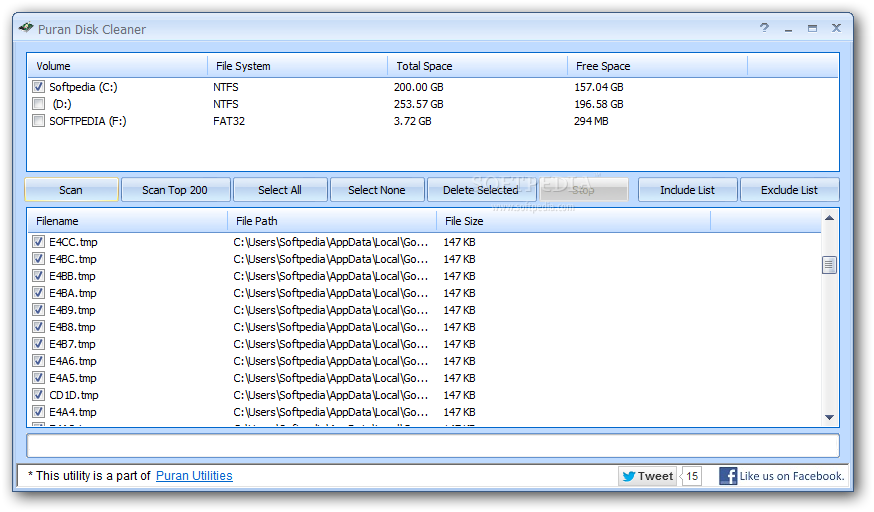874x512 pixels.
Task: Click the 196.58 GB free space value
Action: pos(599,104)
